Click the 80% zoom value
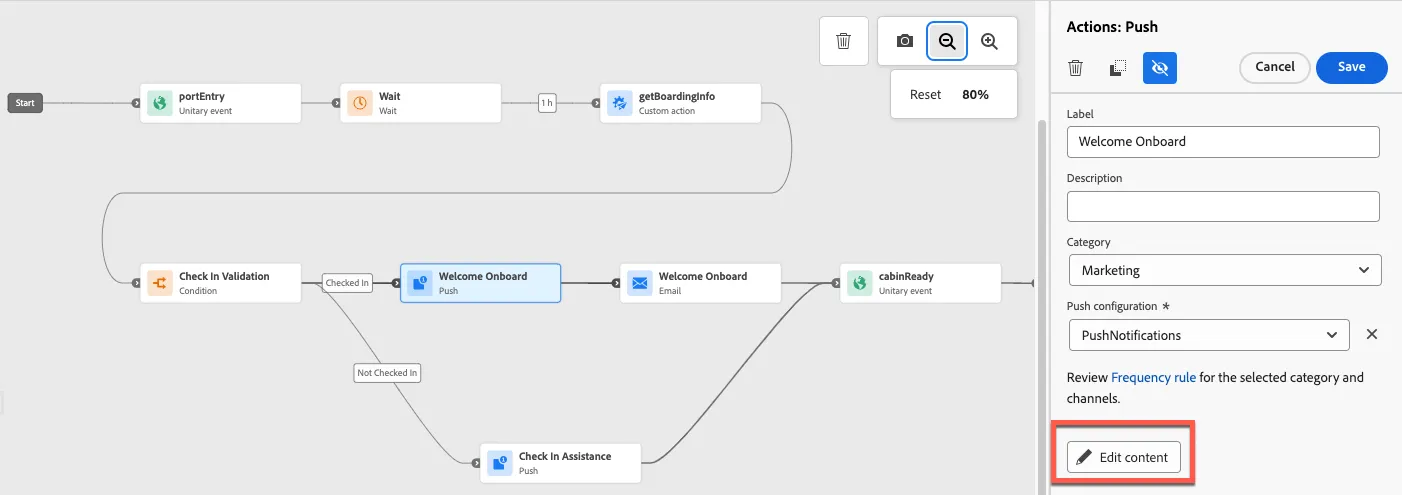 (x=975, y=95)
